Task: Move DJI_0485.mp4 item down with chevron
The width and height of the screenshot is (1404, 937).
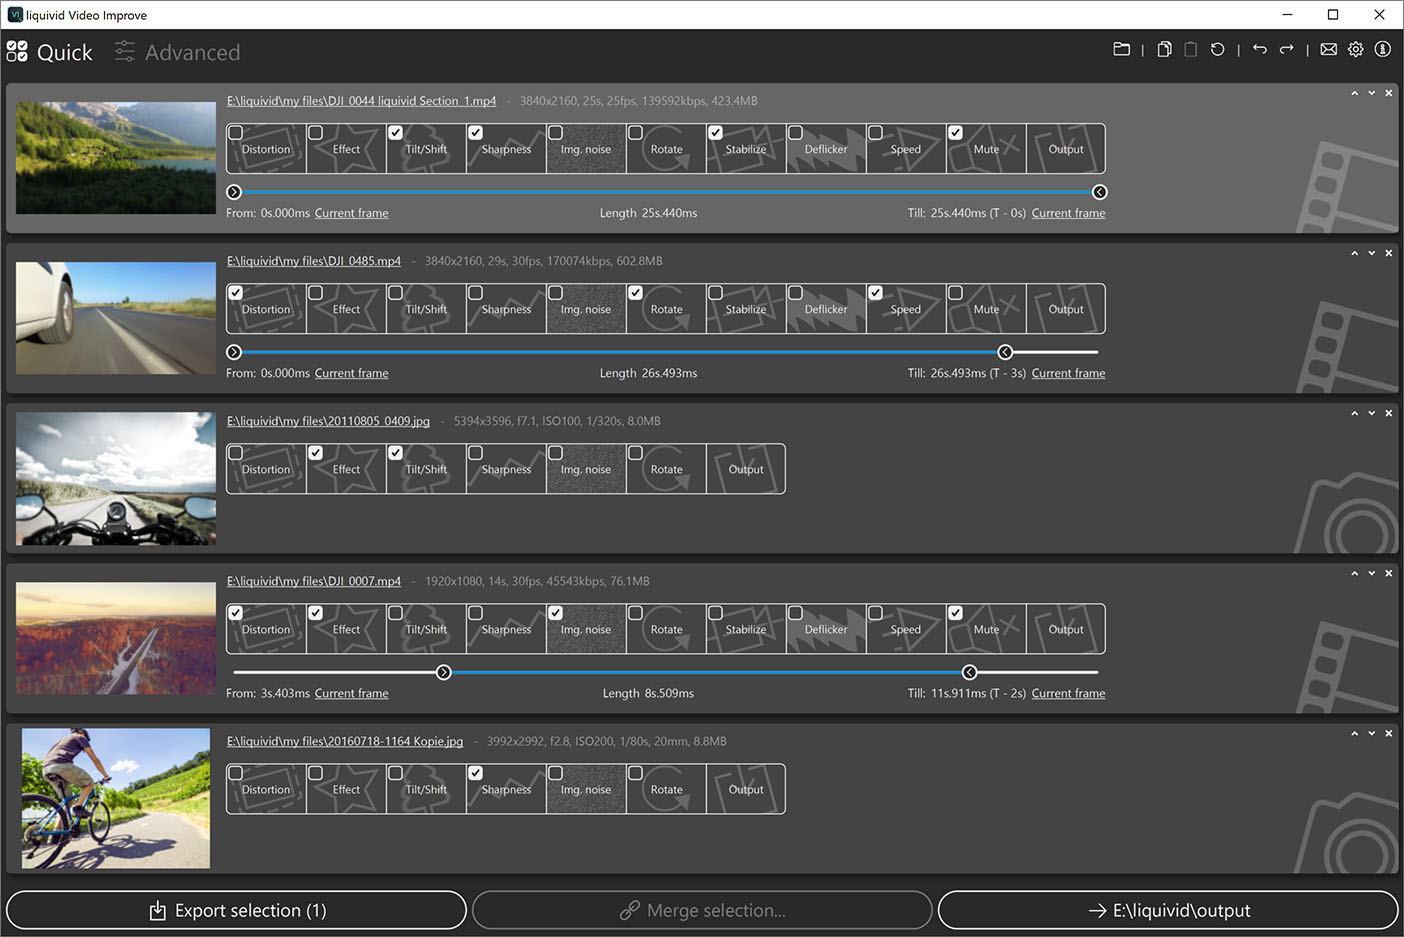Action: pyautogui.click(x=1371, y=253)
